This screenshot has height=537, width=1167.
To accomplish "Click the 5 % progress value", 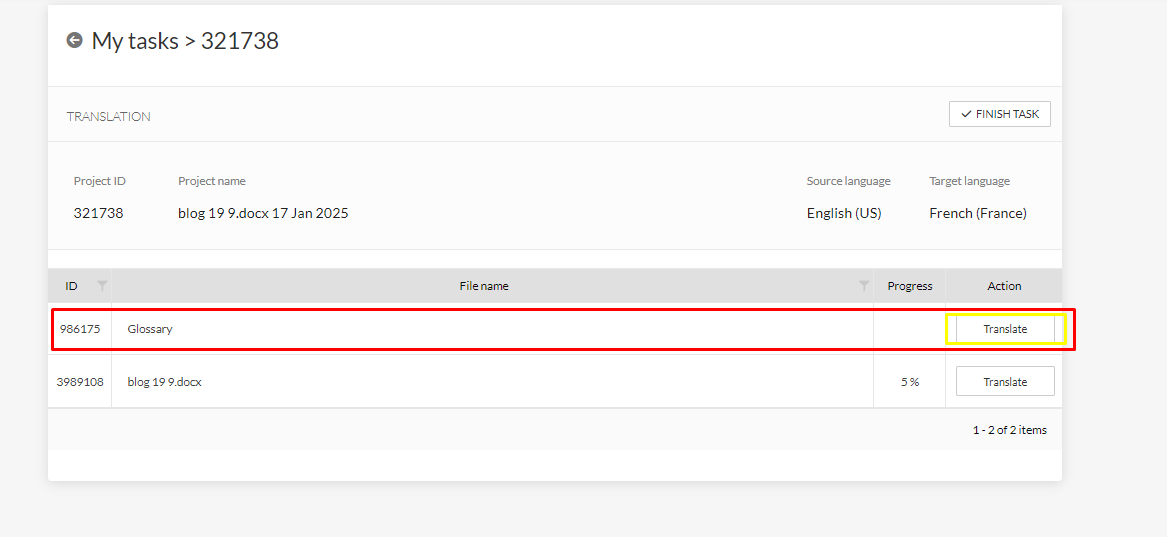I will click(909, 382).
